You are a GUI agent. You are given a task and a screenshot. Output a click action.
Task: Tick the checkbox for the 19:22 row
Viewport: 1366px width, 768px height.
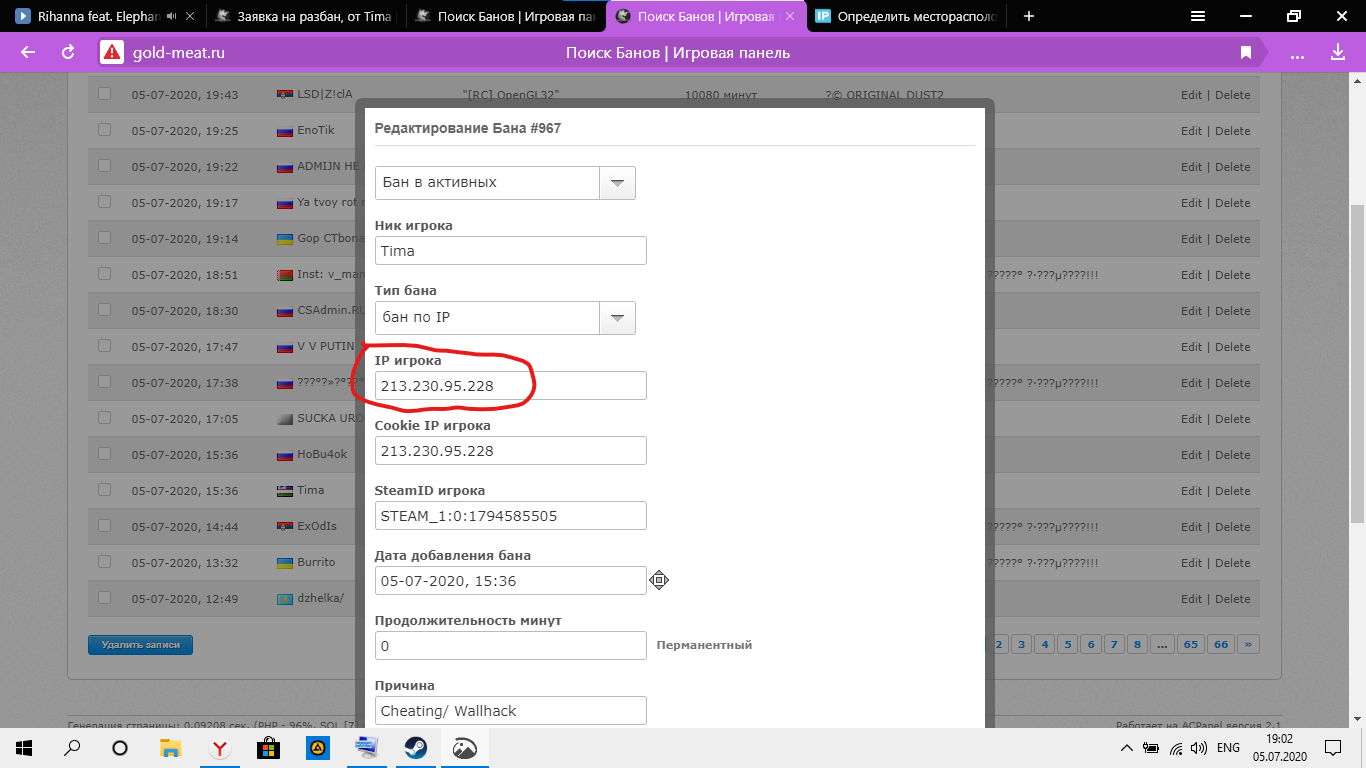pyautogui.click(x=104, y=166)
